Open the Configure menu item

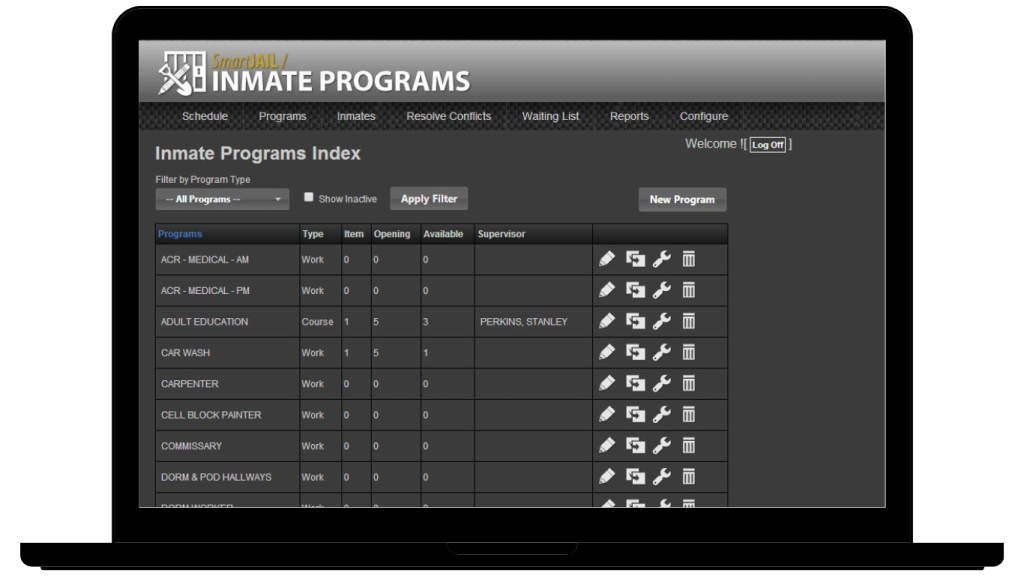703,116
